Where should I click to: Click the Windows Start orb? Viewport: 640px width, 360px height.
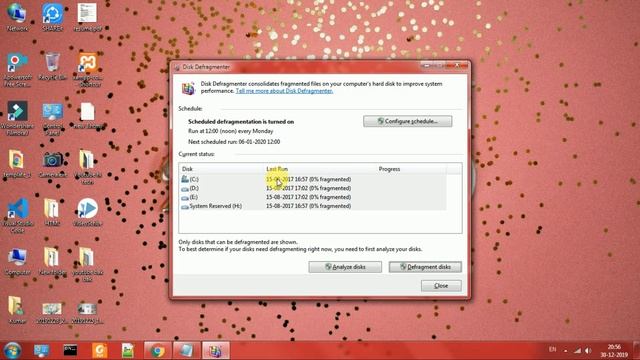click(12, 350)
